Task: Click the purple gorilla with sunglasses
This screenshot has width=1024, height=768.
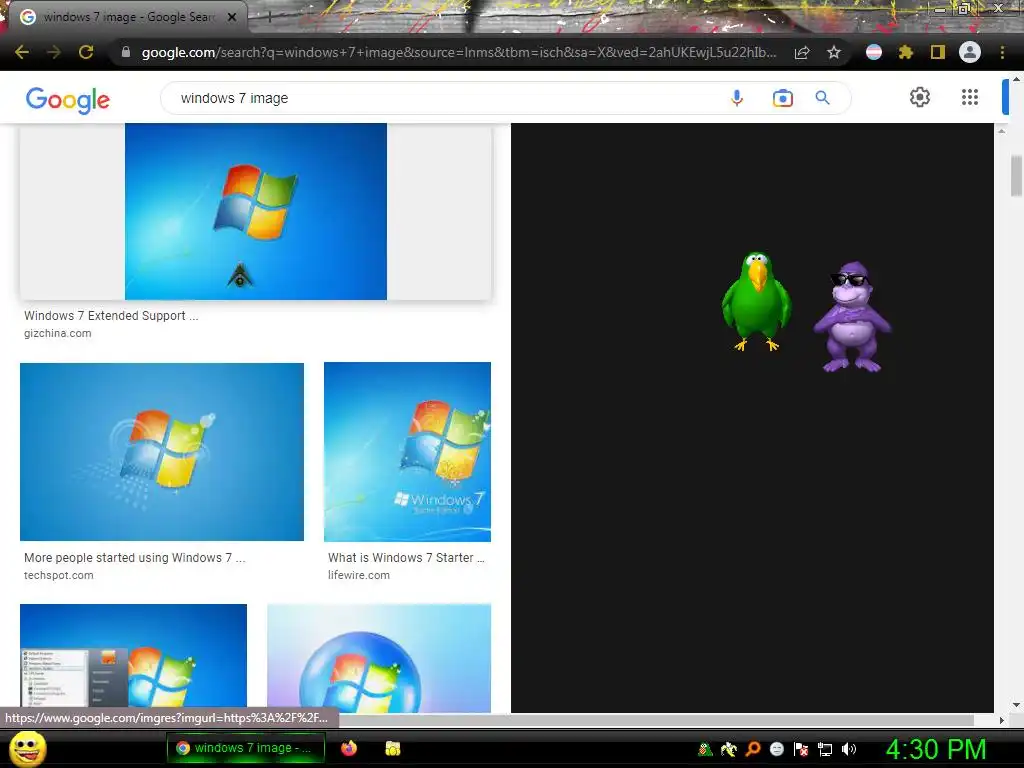Action: (852, 316)
